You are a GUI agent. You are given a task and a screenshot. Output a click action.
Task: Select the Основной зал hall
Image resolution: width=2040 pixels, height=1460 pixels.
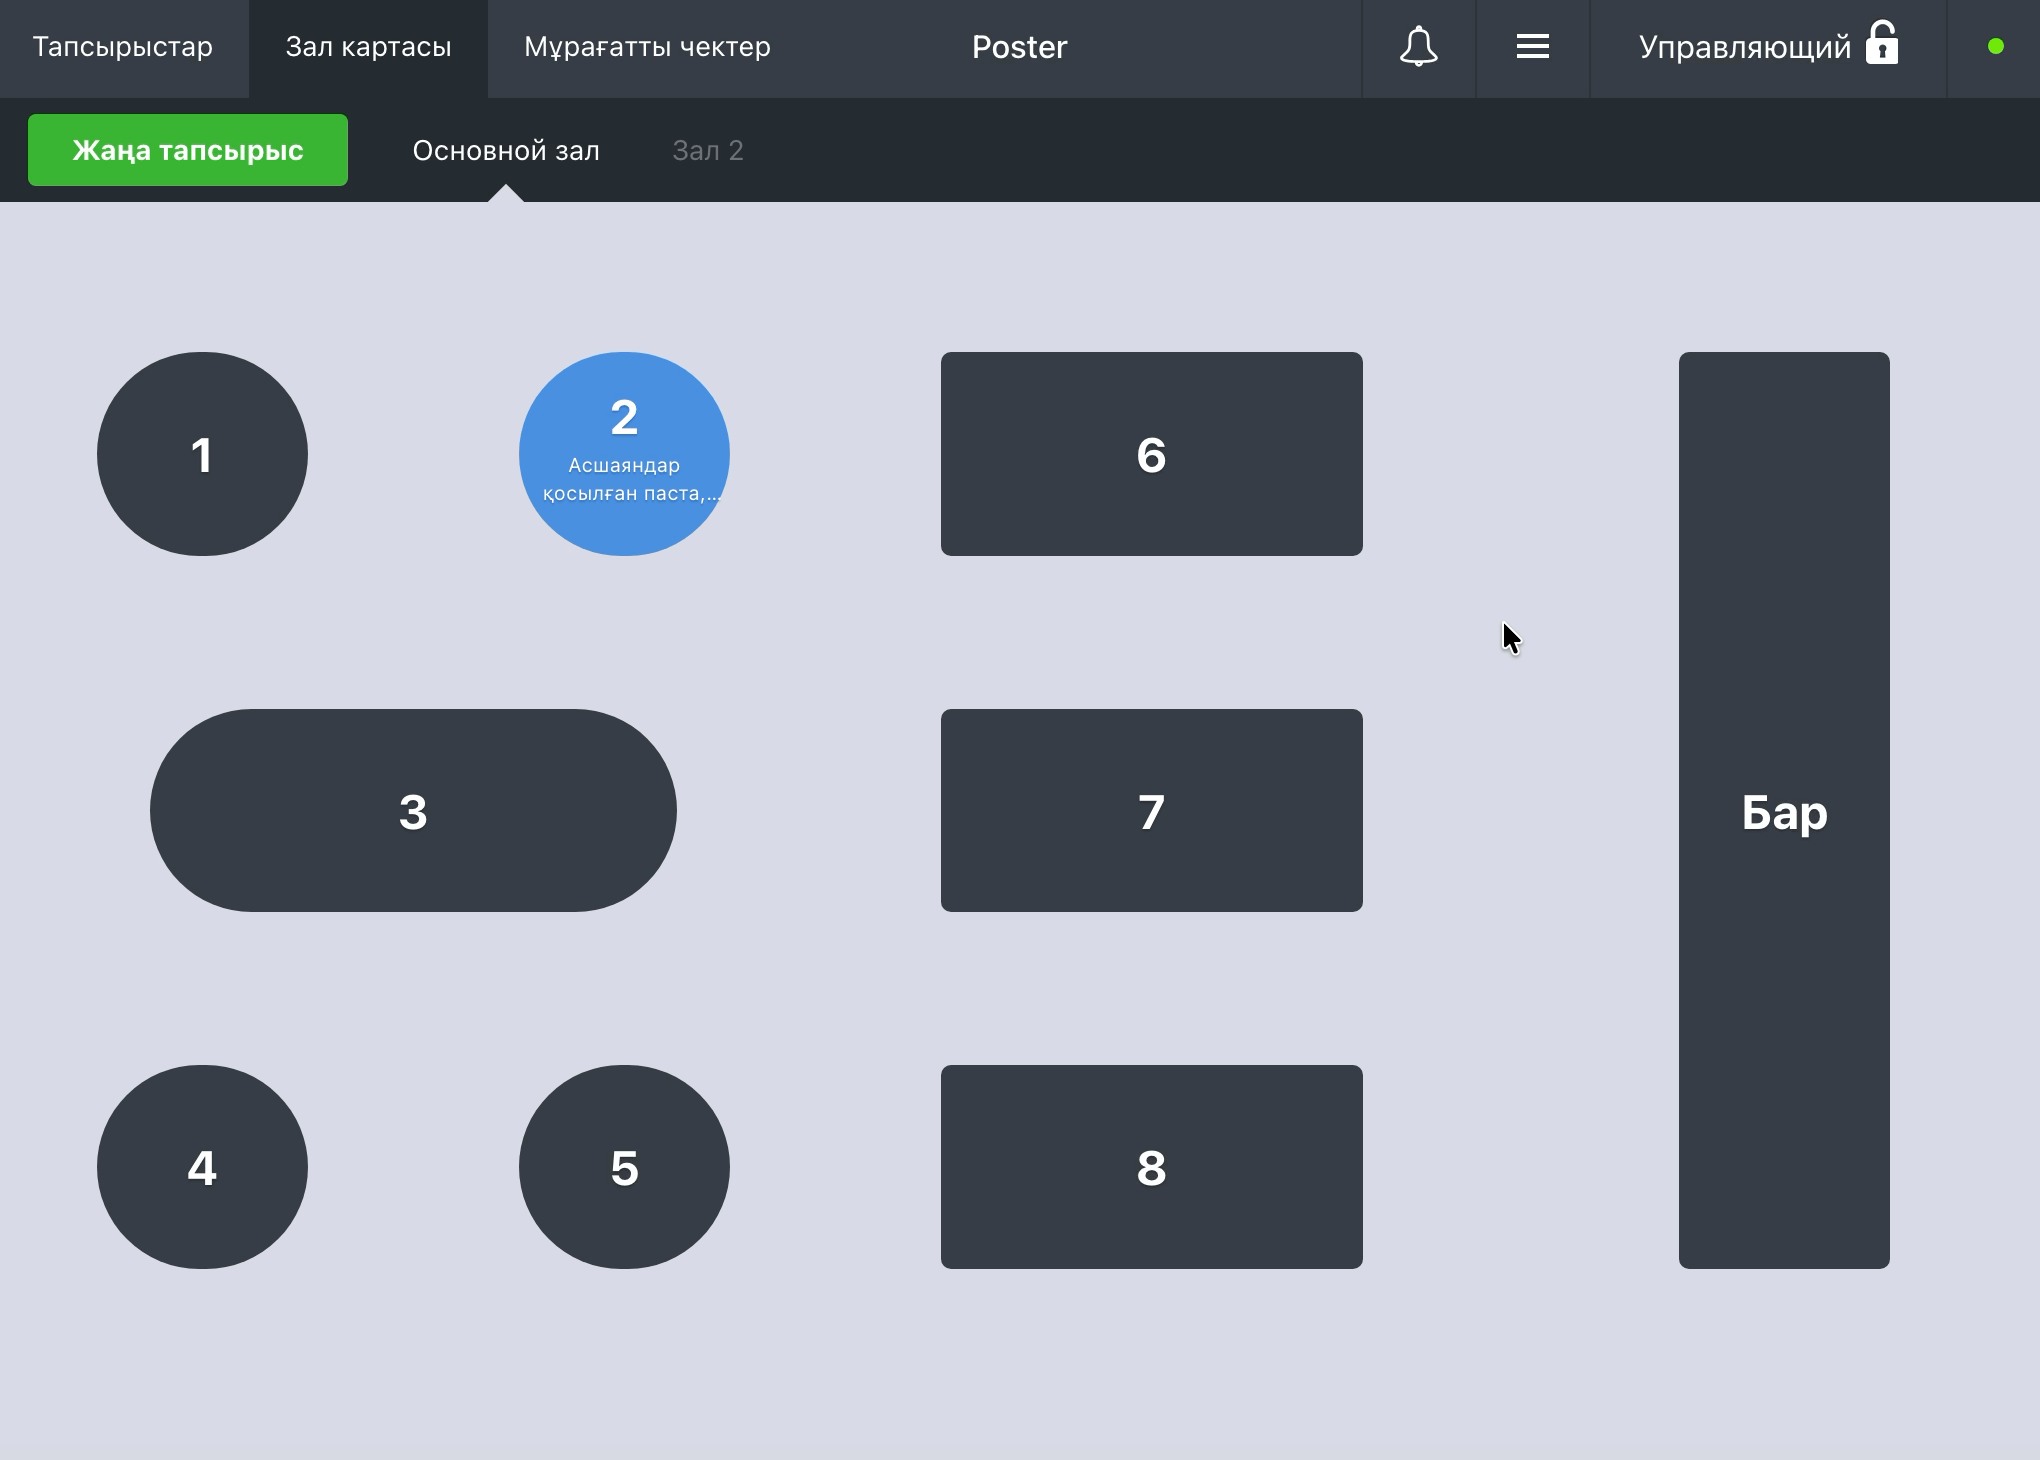click(x=506, y=150)
